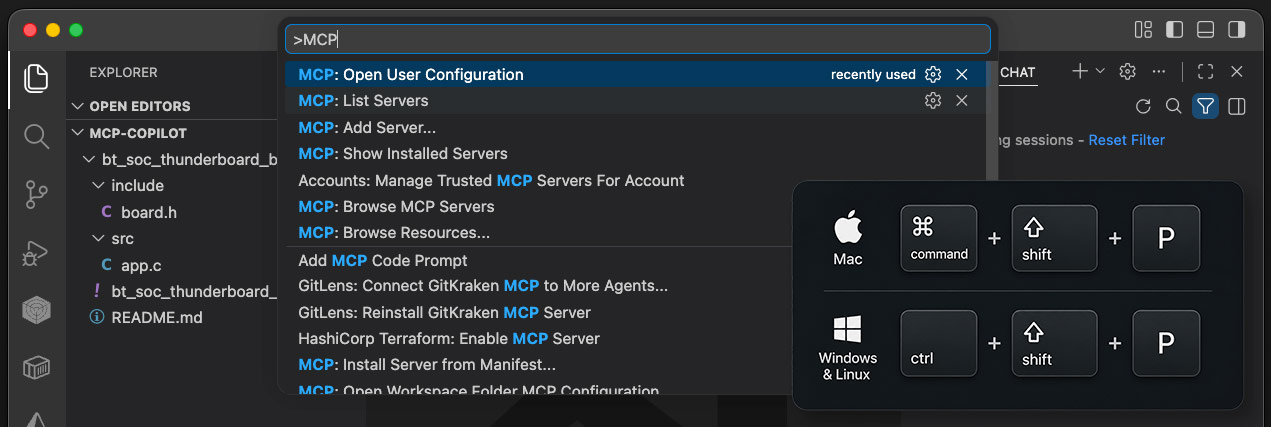1271x427 pixels.
Task: Open the Source Control view
Action: [36, 194]
